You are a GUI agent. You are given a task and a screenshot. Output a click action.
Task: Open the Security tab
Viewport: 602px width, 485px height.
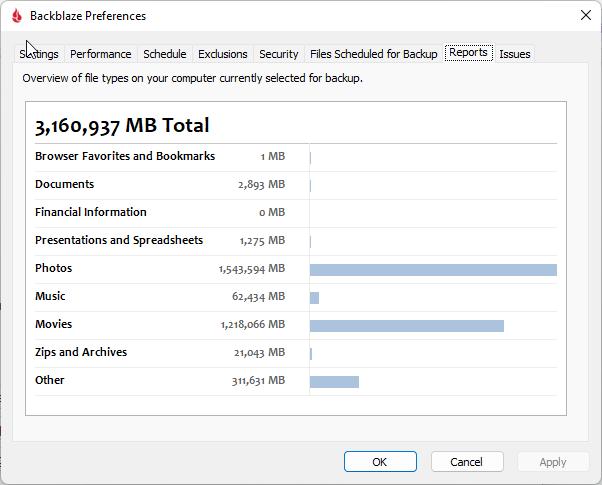coord(279,54)
